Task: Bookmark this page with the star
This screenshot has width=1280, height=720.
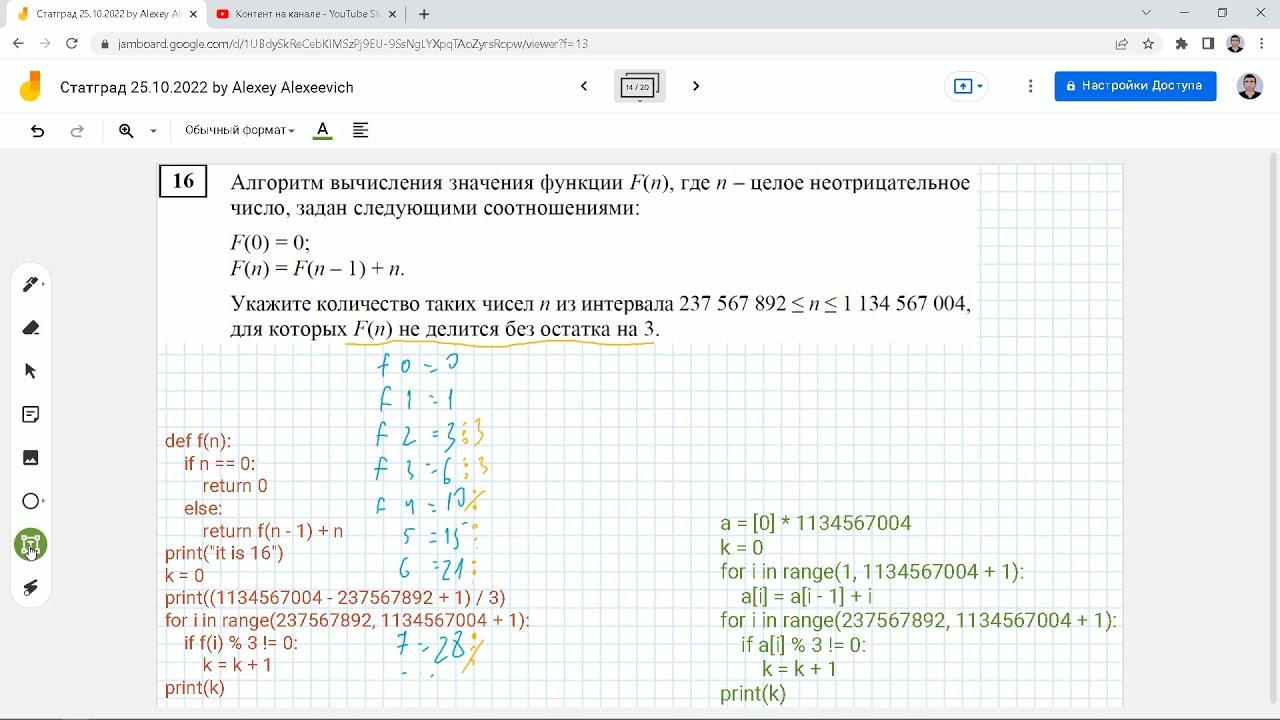Action: tap(1149, 44)
